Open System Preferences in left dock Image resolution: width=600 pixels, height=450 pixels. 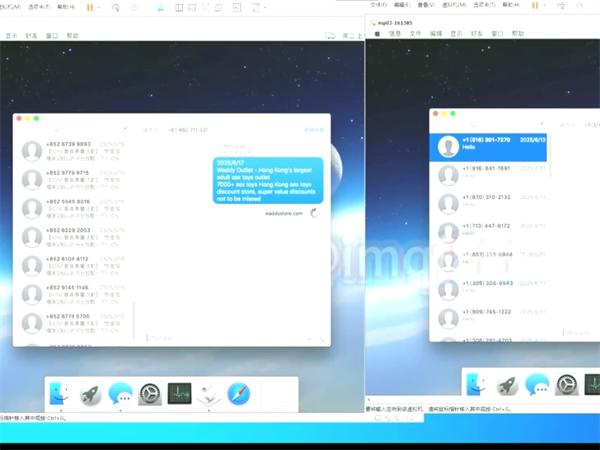(x=150, y=393)
